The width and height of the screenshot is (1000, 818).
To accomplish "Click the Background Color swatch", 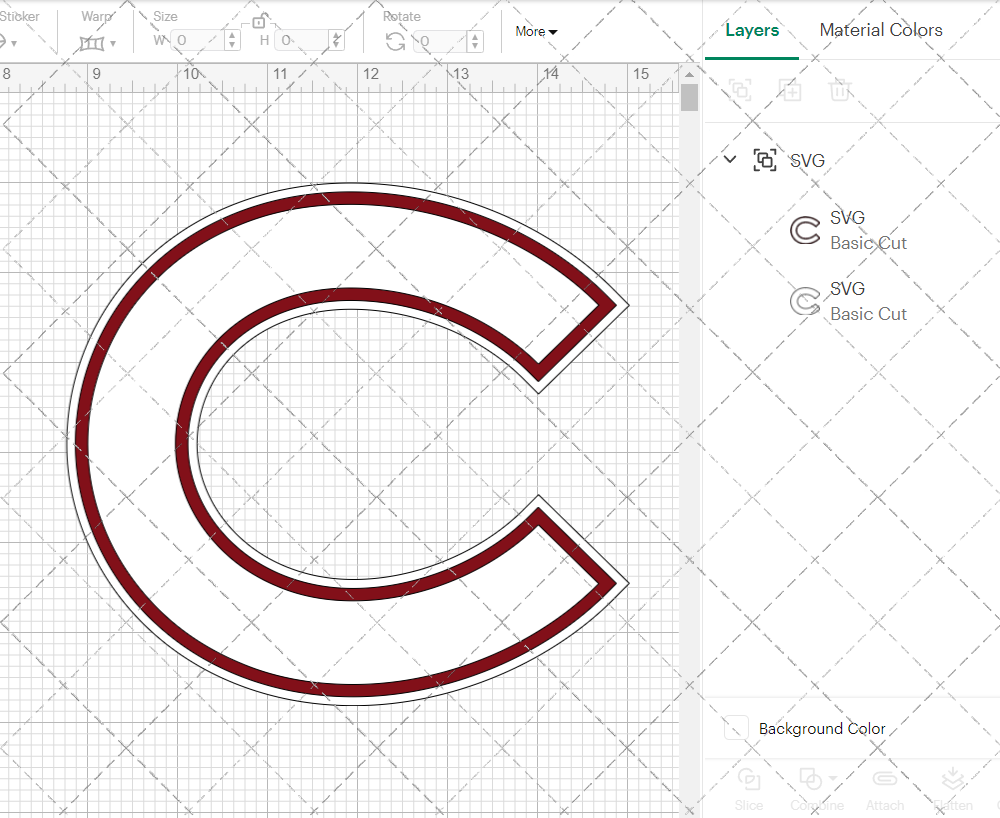I will coord(736,727).
